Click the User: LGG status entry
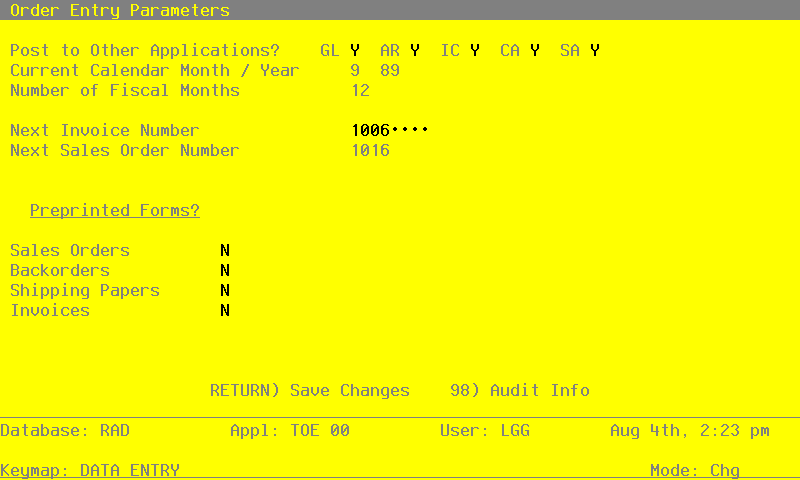800x480 pixels. [x=485, y=431]
